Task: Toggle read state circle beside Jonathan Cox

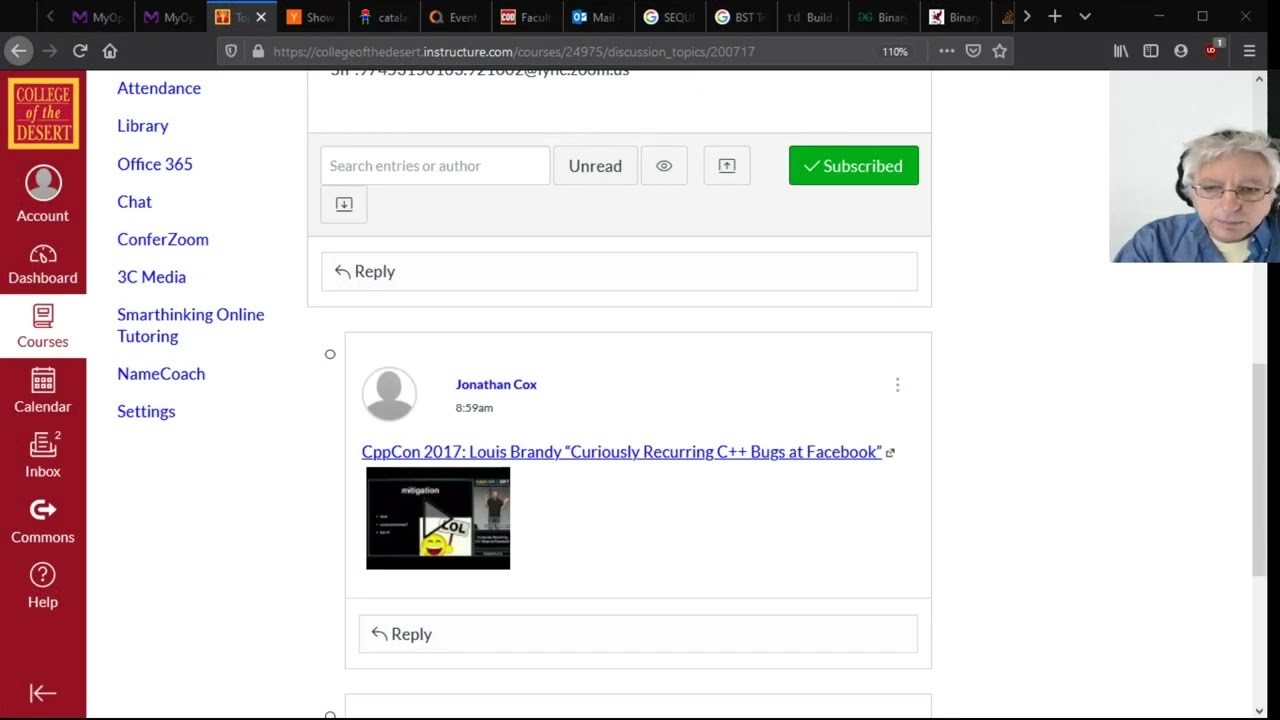Action: pos(330,354)
